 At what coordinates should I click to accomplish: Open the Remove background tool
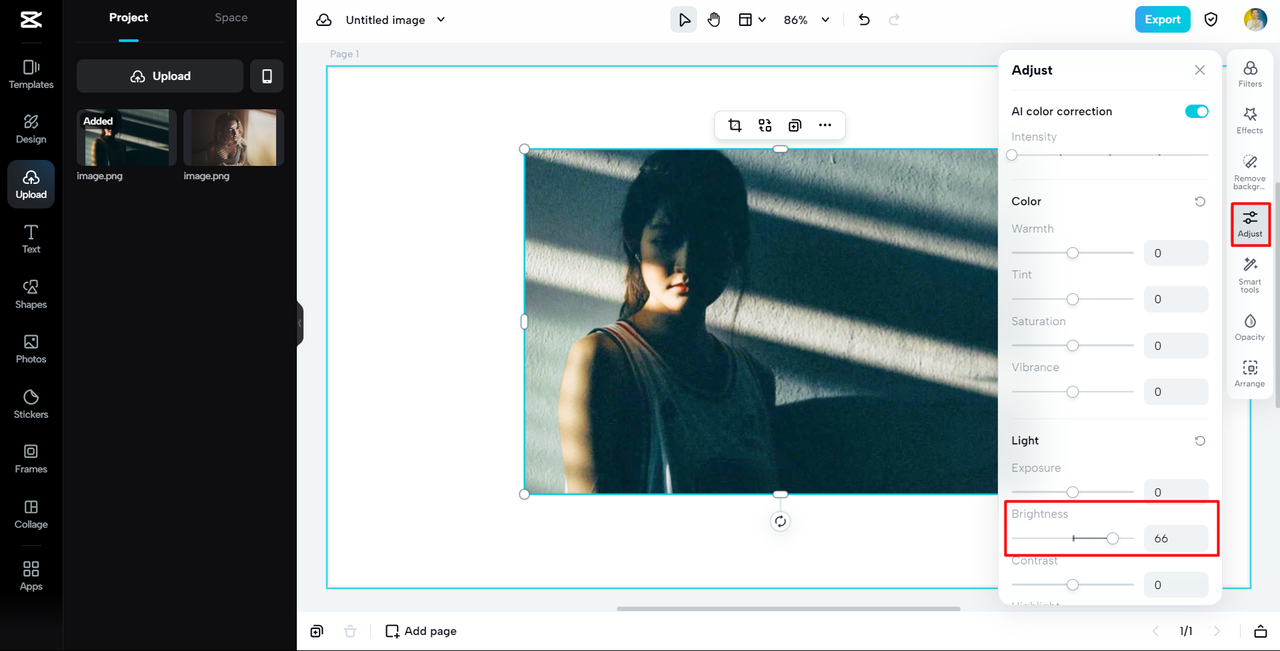(1250, 168)
